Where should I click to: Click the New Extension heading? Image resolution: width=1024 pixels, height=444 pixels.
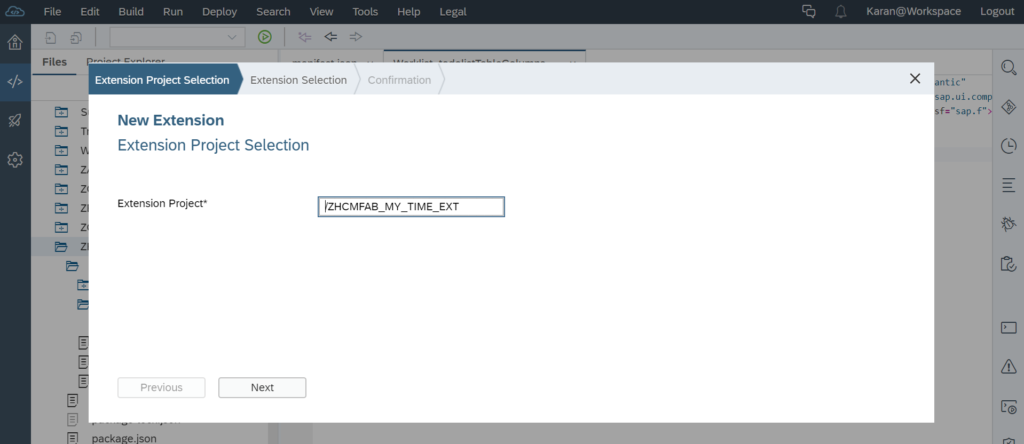coord(170,120)
